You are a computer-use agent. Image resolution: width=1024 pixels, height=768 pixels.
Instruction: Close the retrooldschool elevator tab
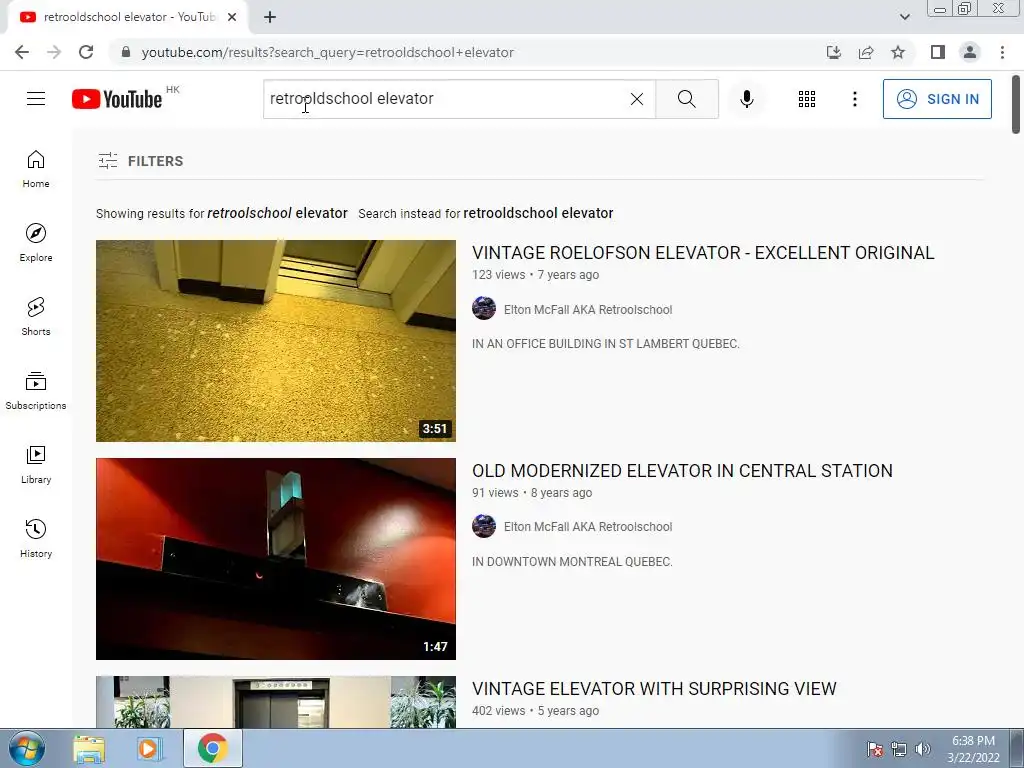coord(232,17)
